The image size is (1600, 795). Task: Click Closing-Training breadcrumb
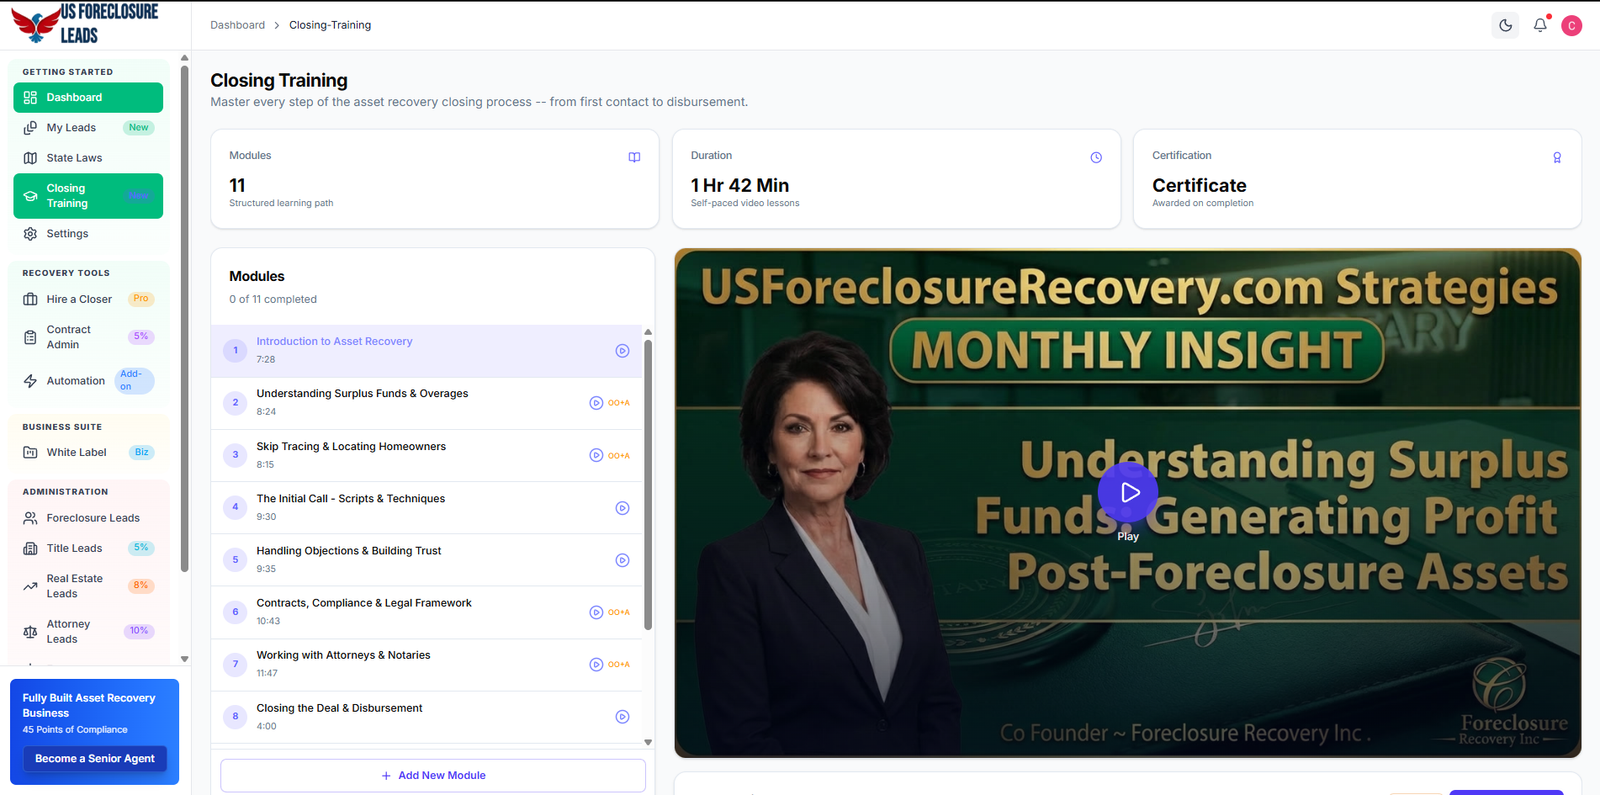pos(330,25)
